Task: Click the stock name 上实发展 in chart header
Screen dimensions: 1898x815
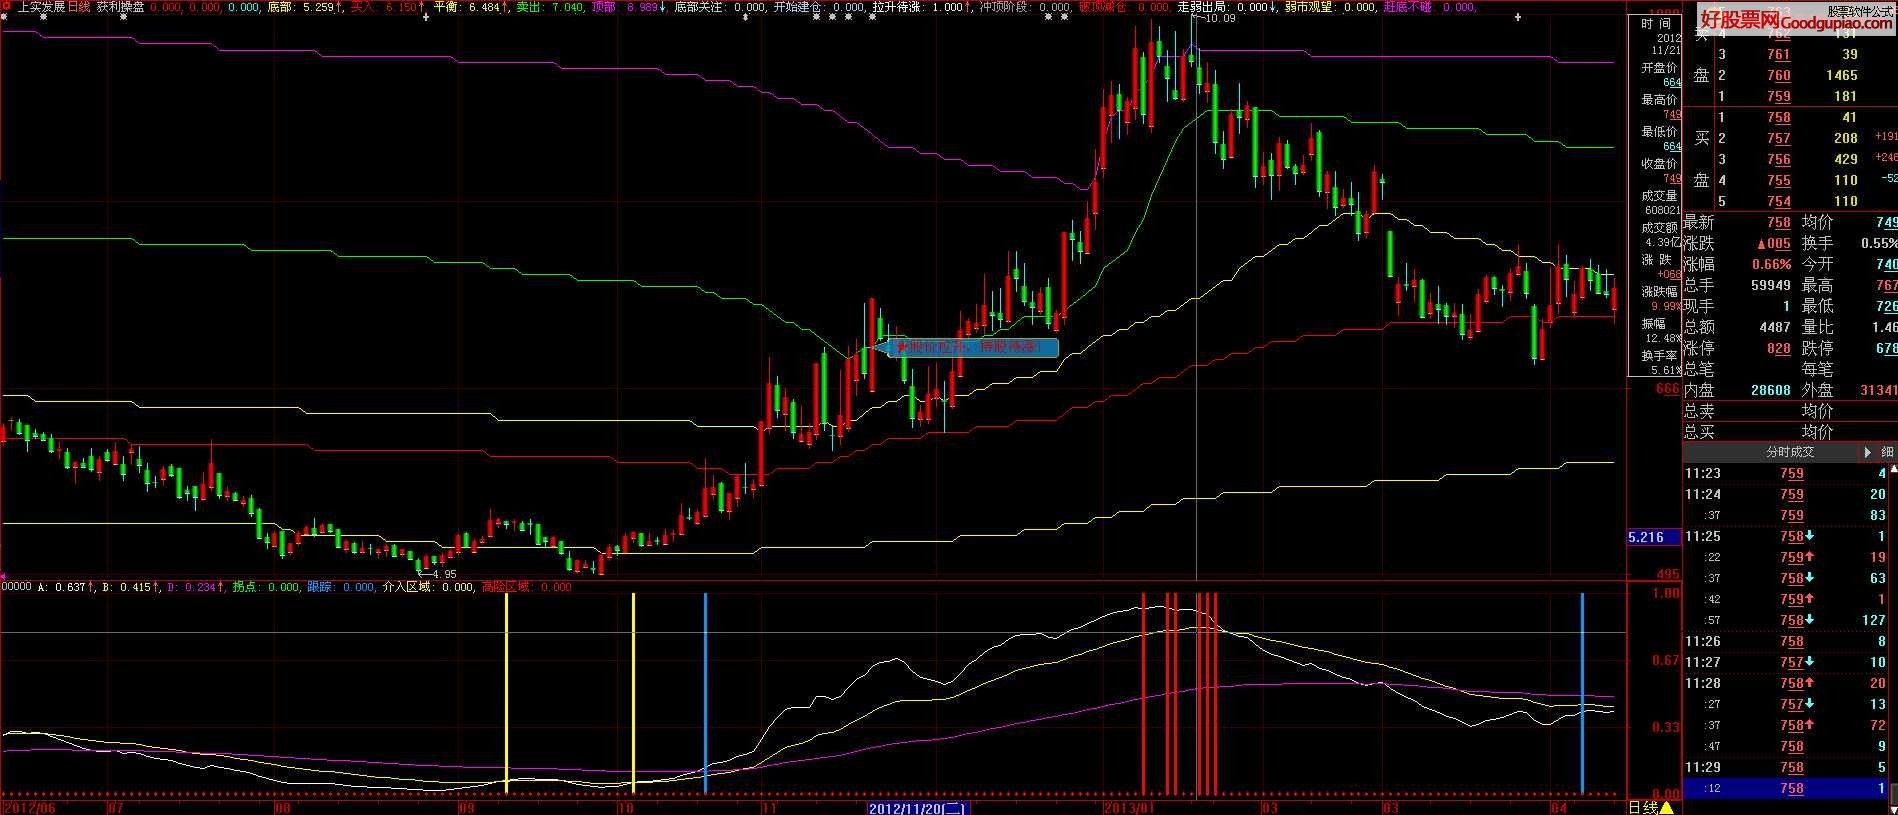Action: click(x=43, y=7)
